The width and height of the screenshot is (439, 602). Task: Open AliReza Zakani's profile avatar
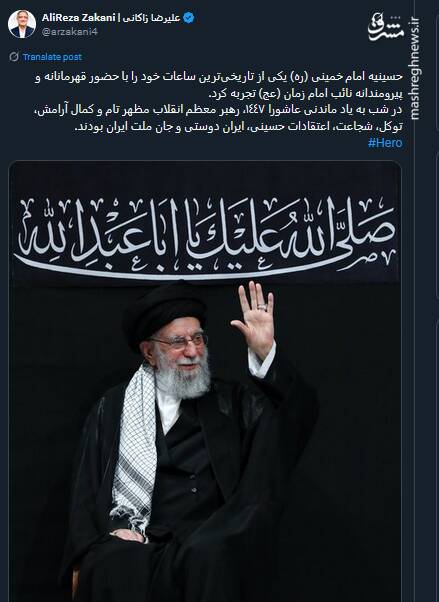tap(22, 24)
